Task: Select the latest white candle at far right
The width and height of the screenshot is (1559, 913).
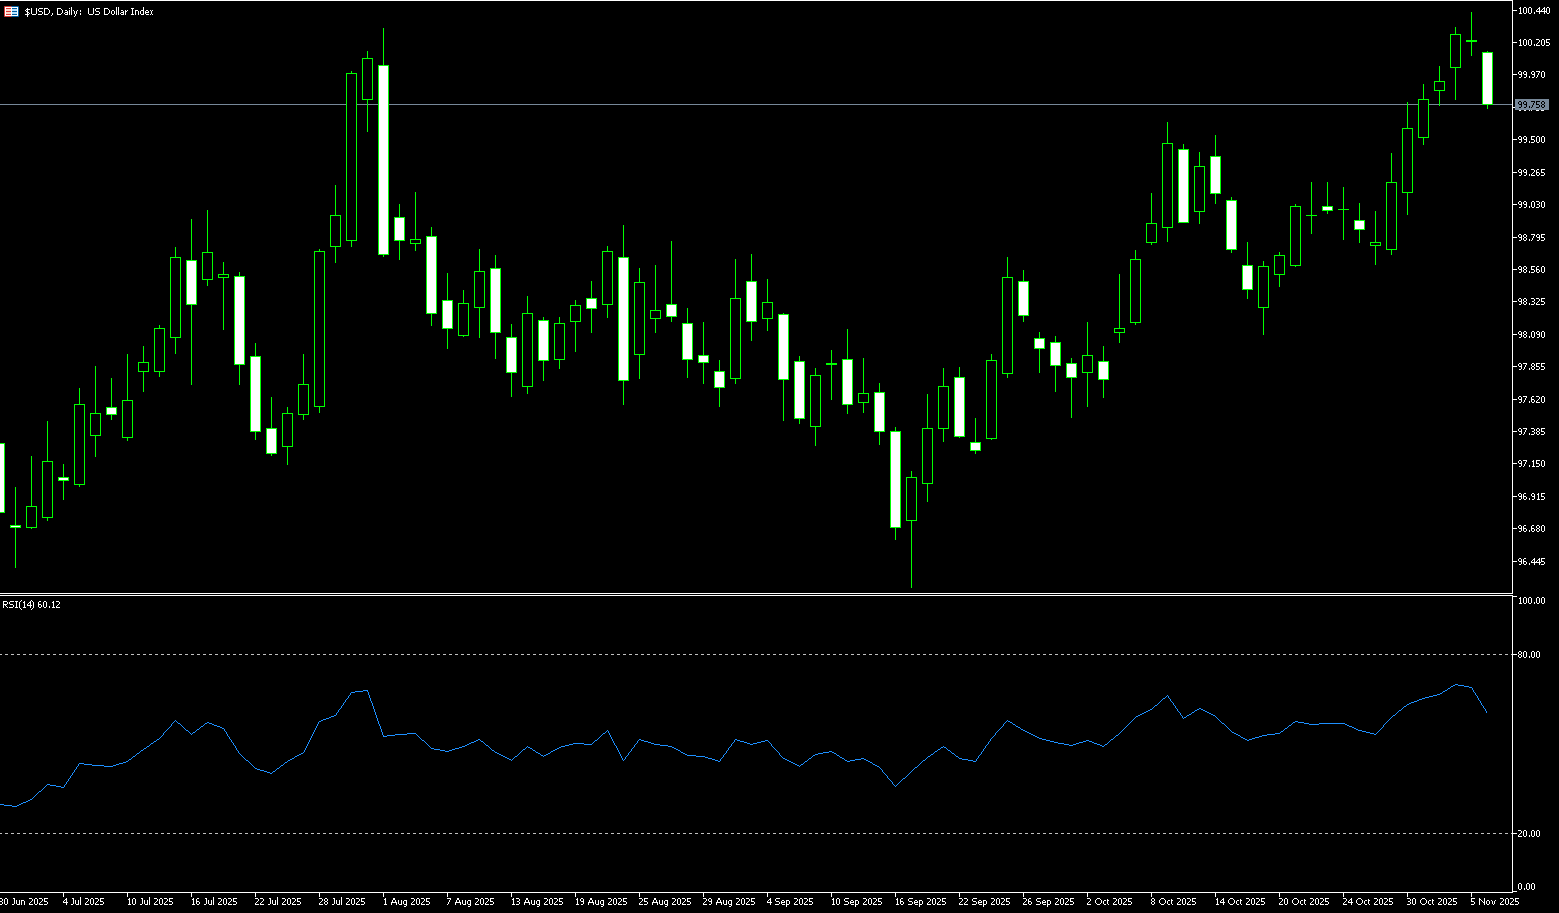Action: pos(1487,78)
